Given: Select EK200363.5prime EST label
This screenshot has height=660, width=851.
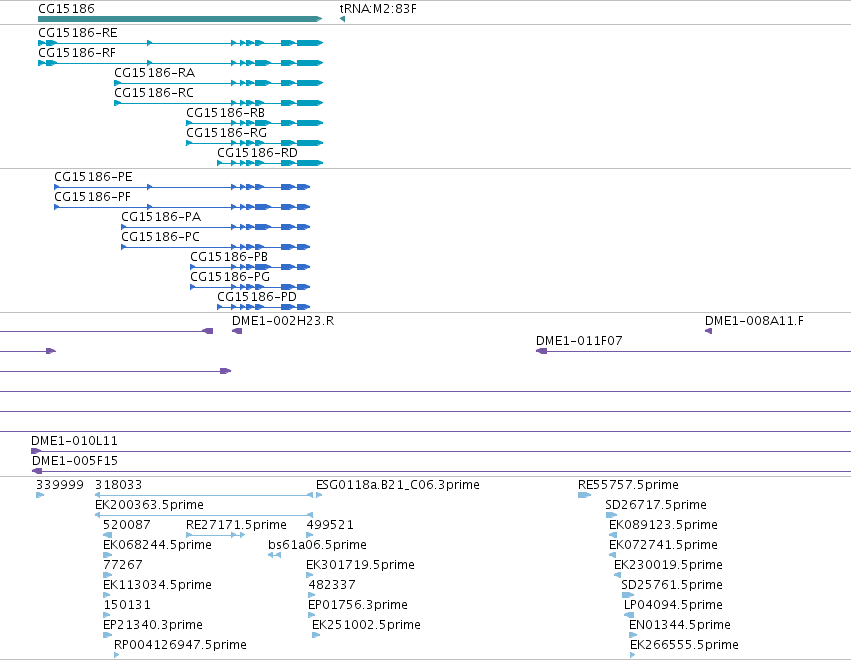Looking at the screenshot, I should click(x=149, y=505).
